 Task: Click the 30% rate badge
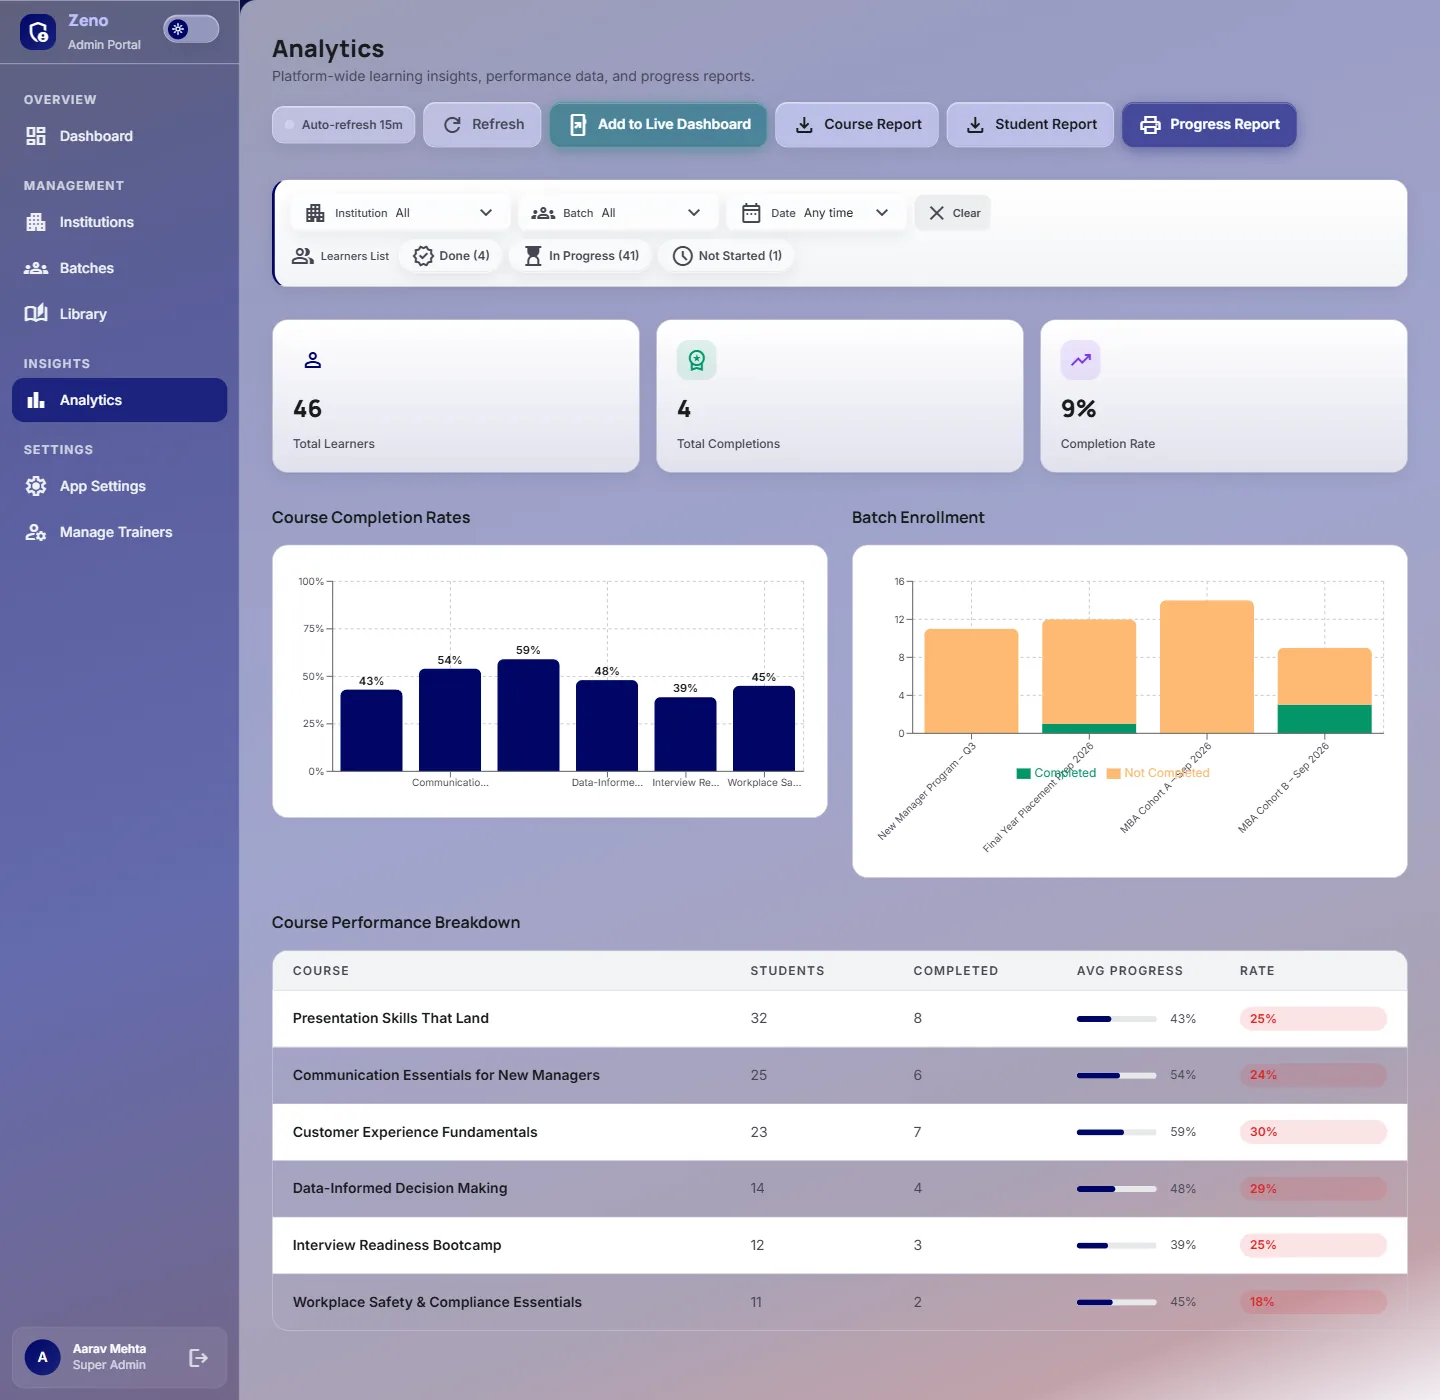click(1313, 1132)
